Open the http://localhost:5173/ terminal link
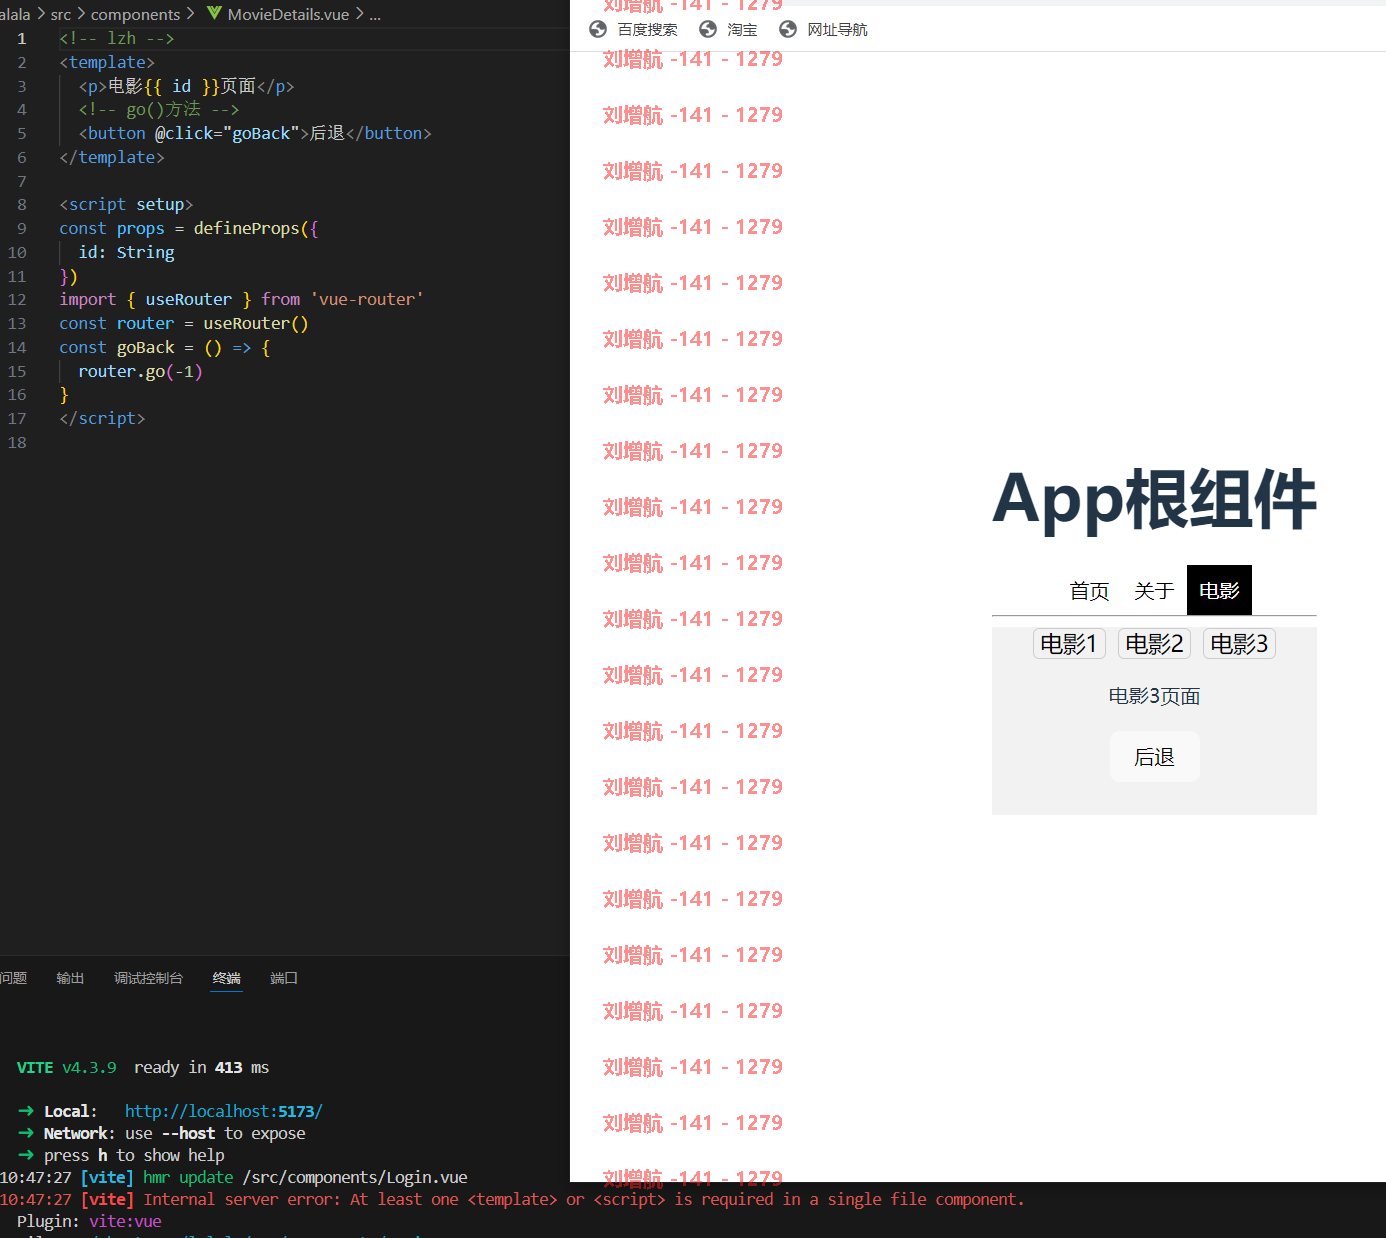This screenshot has height=1238, width=1386. pyautogui.click(x=223, y=1111)
